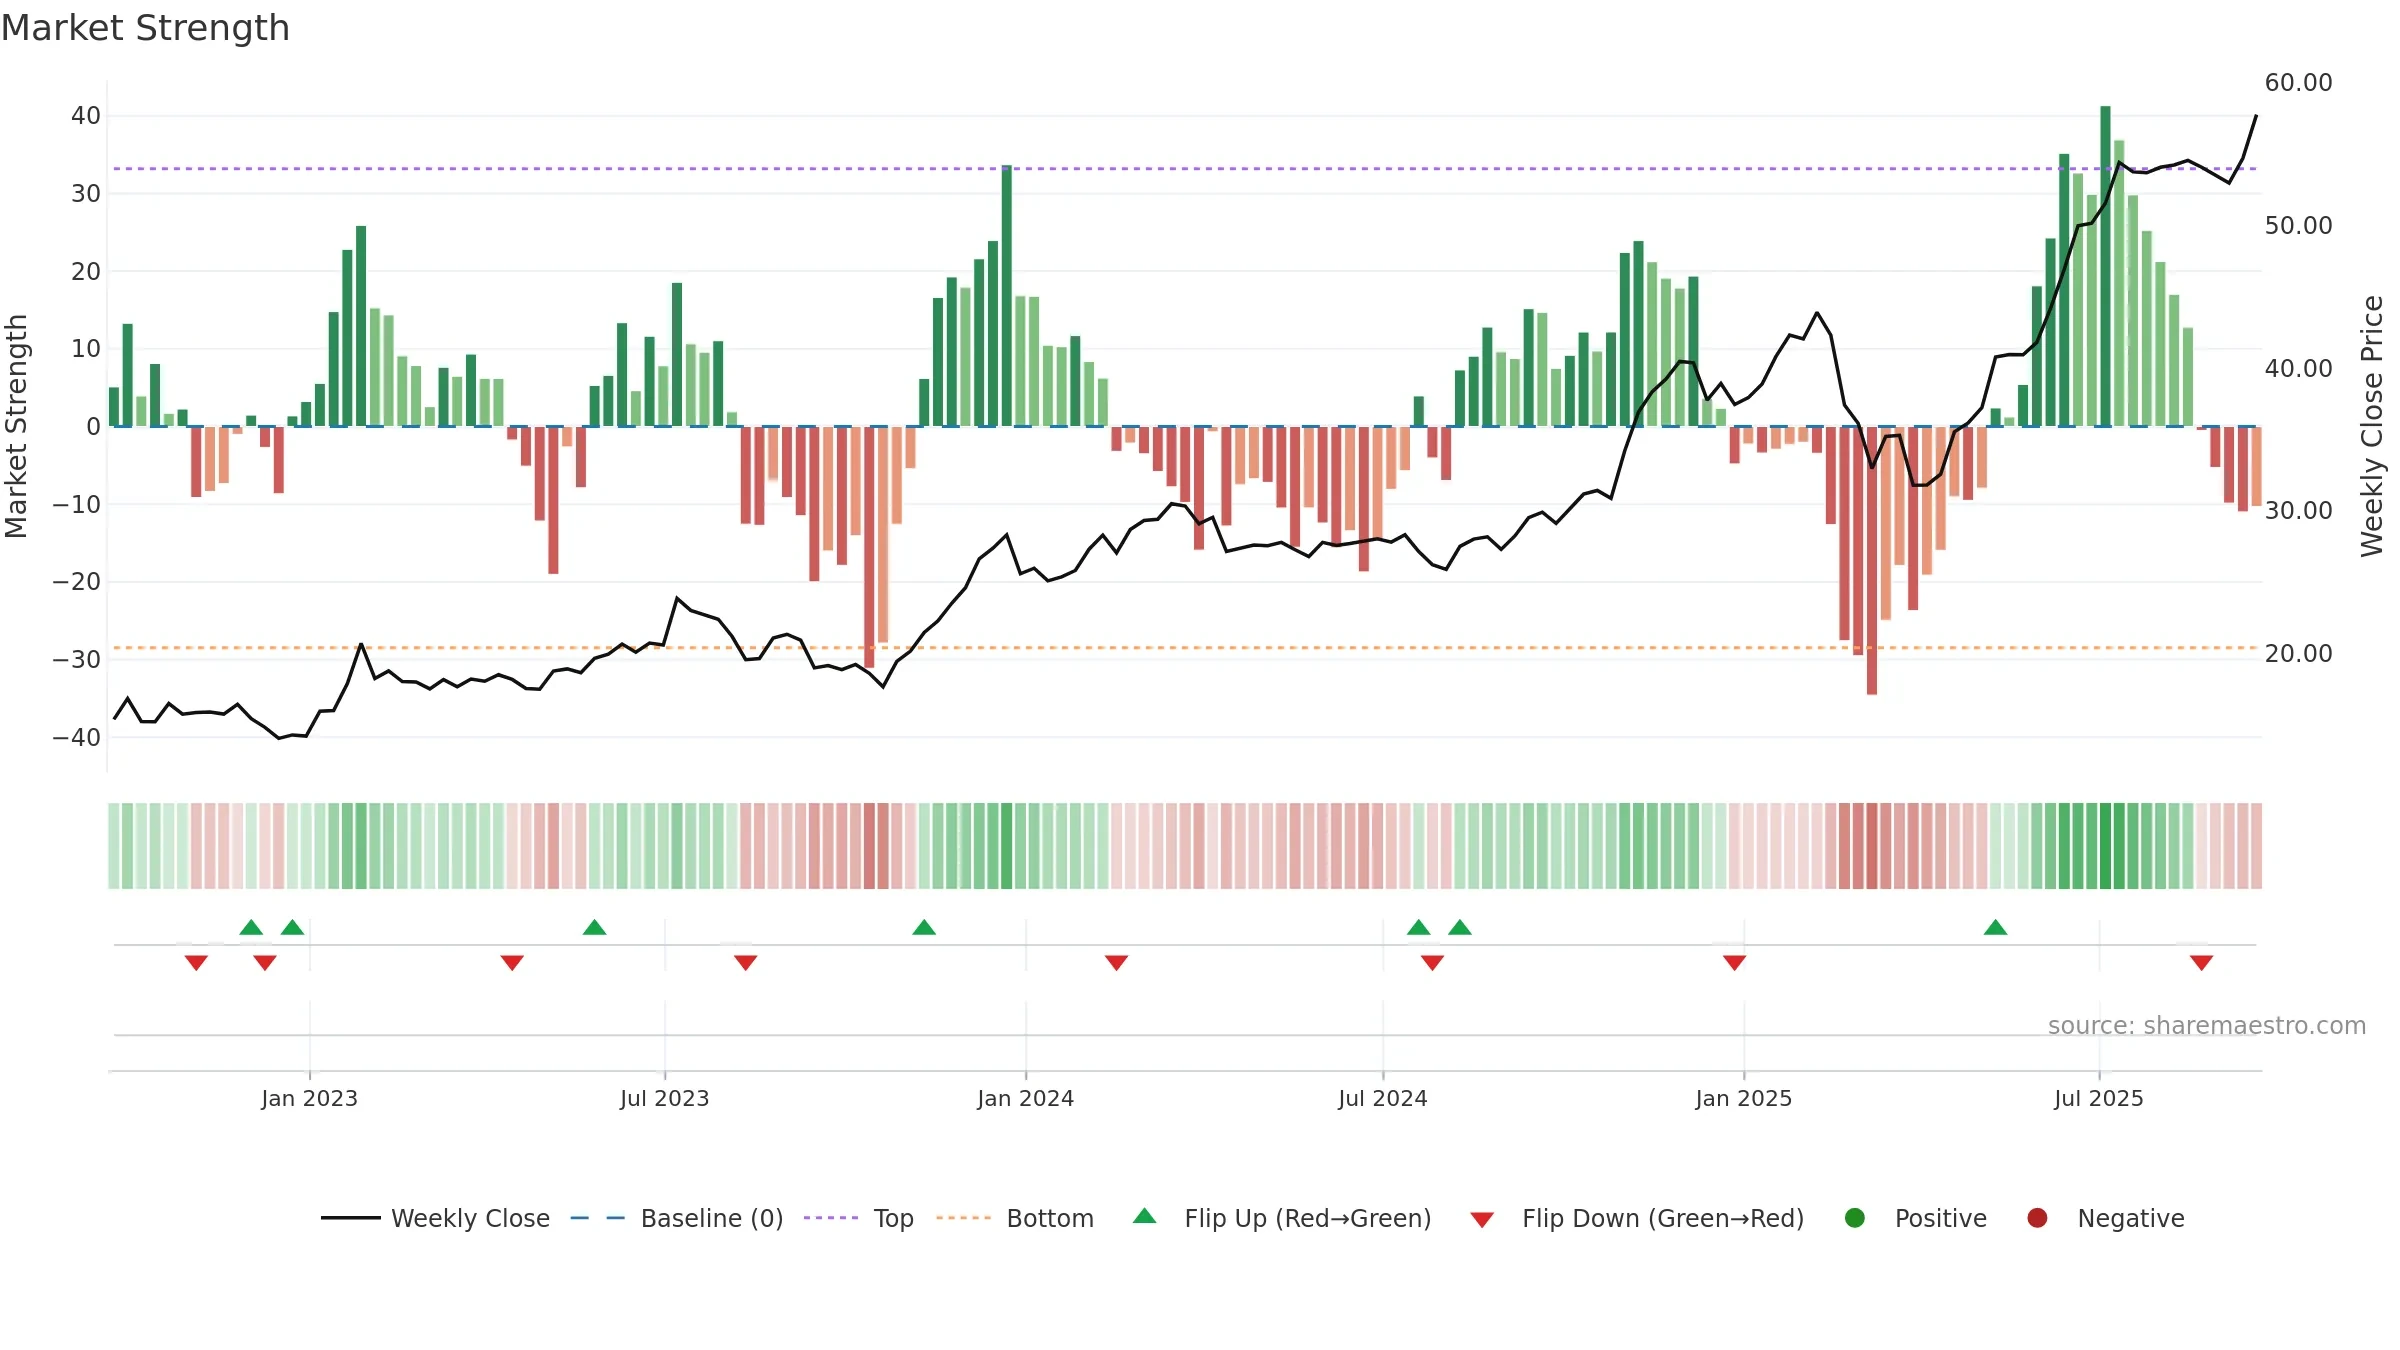Select the green flip-up marker between Jan and Jul 2023
Viewport: 2400px width, 1350px height.
[x=594, y=927]
